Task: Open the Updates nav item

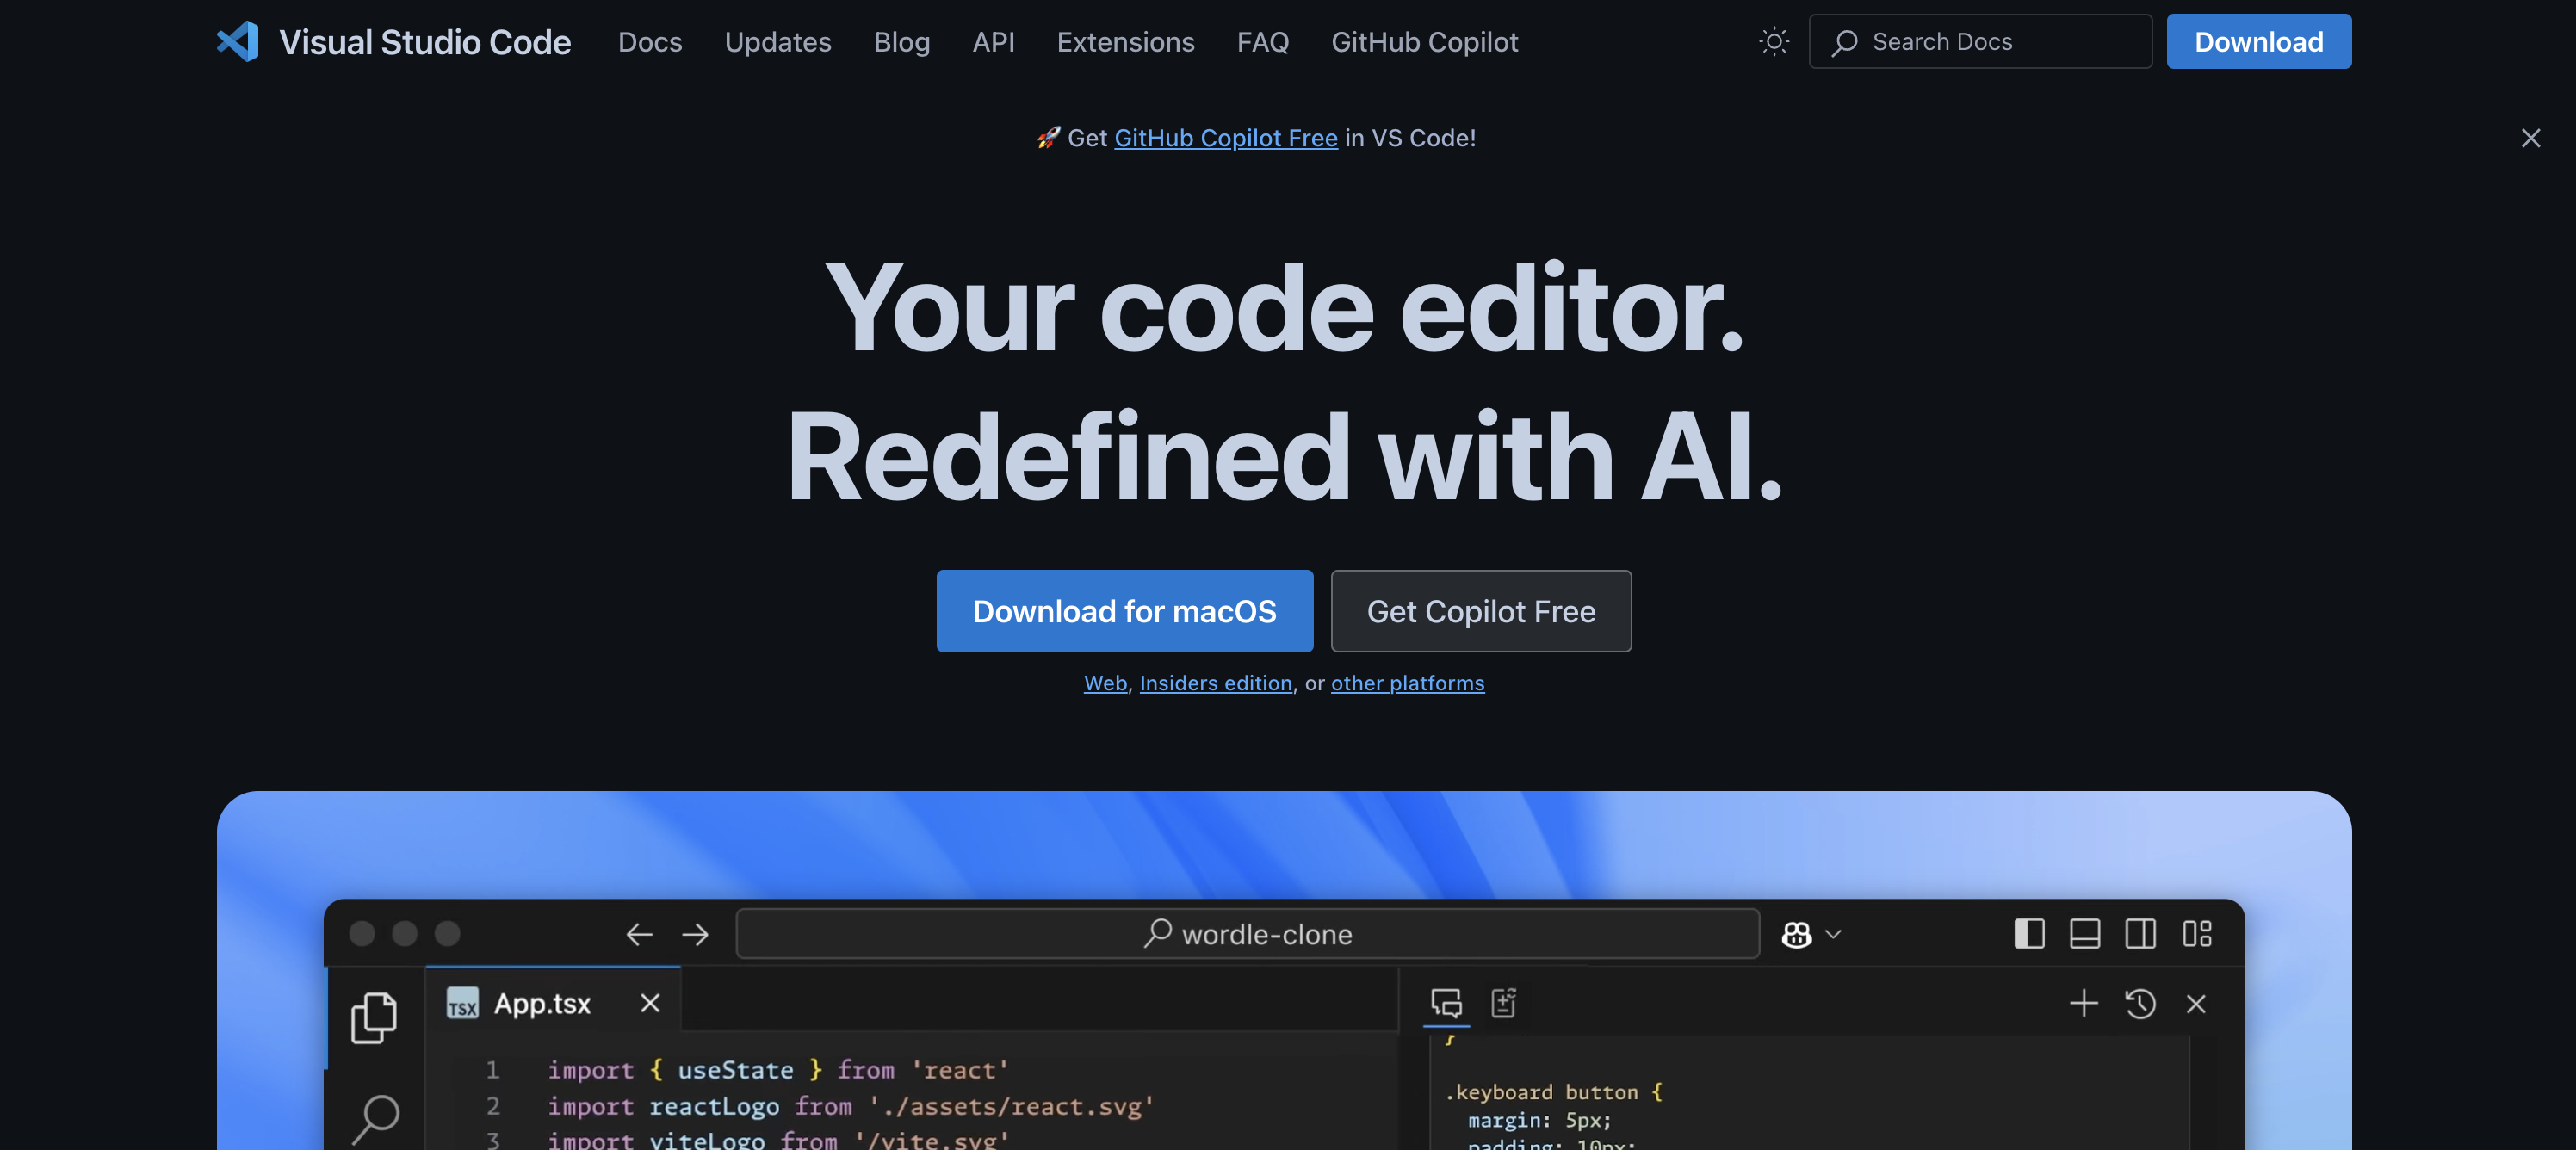Action: tap(778, 42)
